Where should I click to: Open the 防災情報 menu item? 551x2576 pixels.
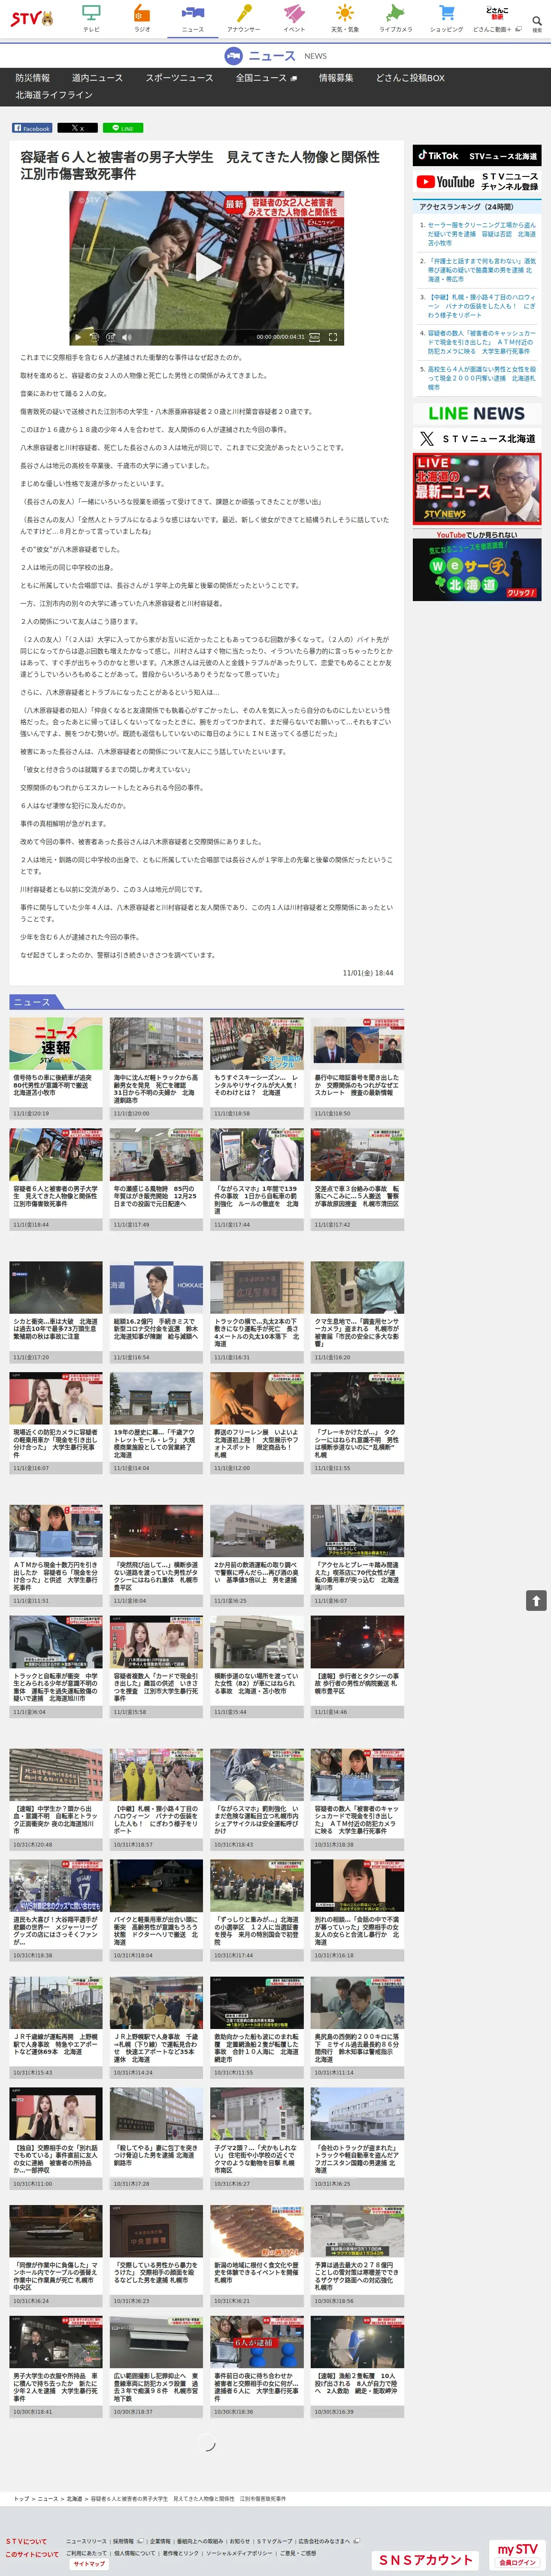click(33, 78)
